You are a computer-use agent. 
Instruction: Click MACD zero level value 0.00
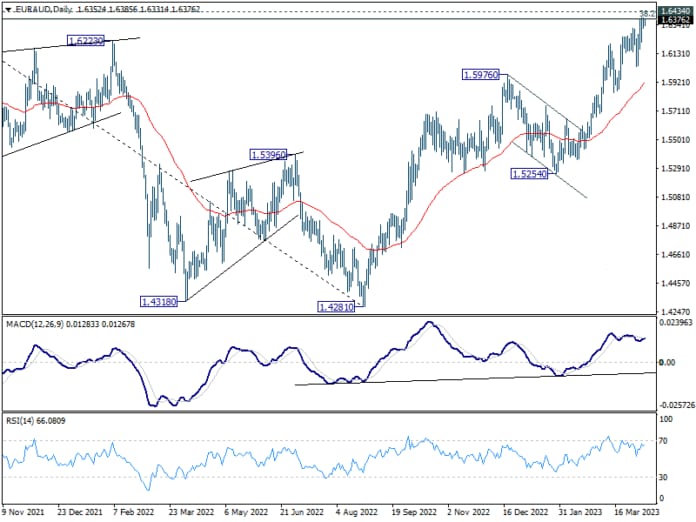[668, 363]
